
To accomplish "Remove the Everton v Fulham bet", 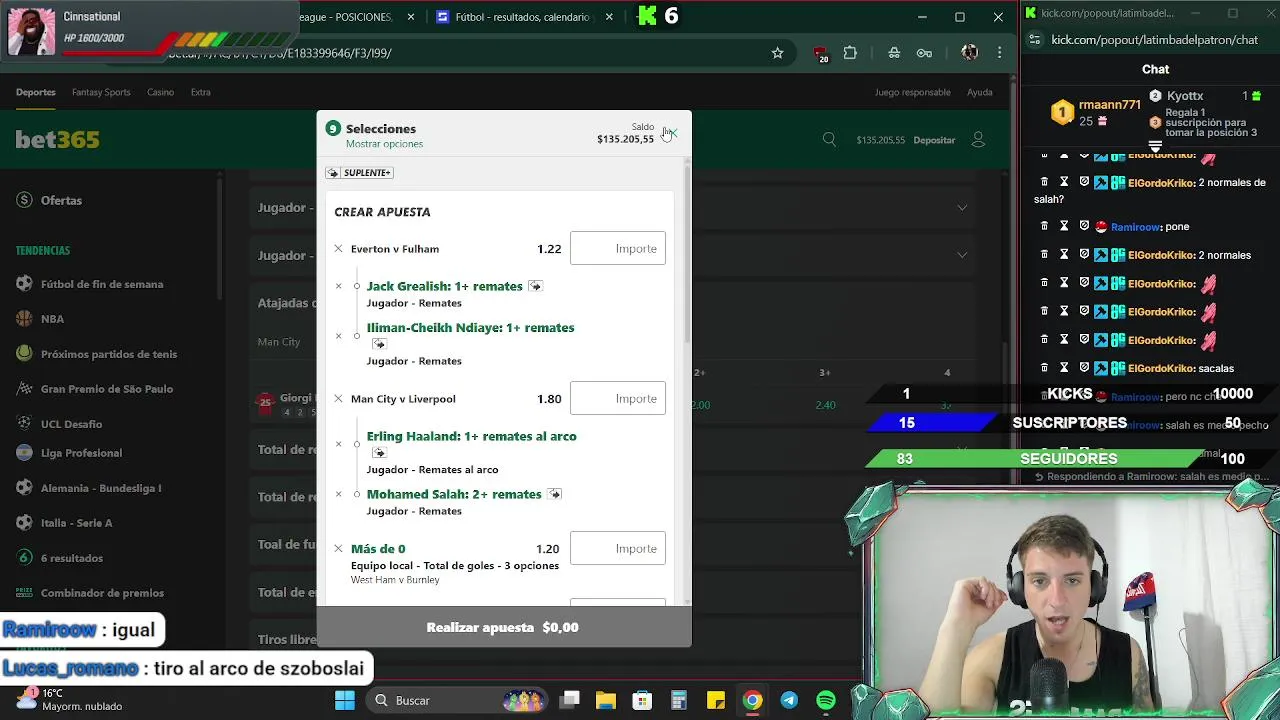I will 338,249.
